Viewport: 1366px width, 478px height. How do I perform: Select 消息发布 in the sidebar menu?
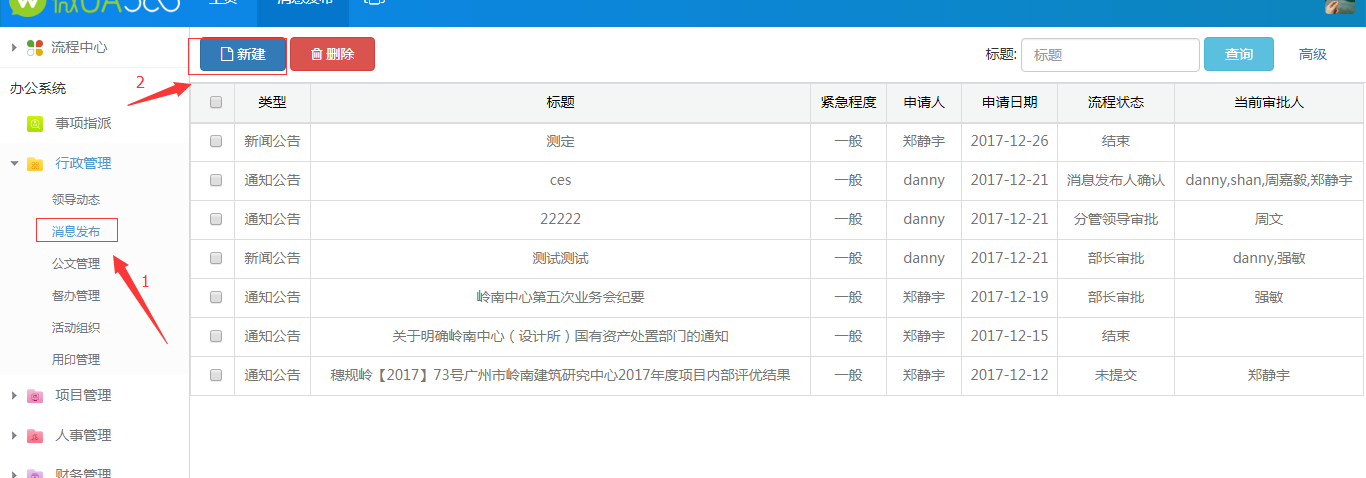(x=76, y=231)
